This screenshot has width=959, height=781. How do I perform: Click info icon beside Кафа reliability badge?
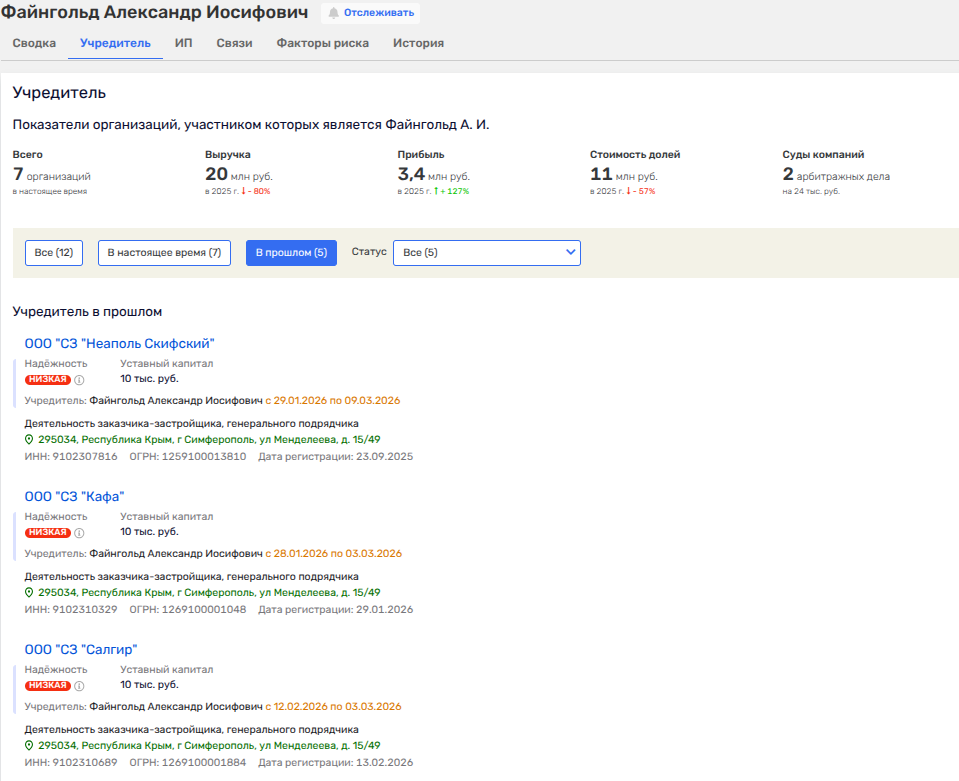80,533
